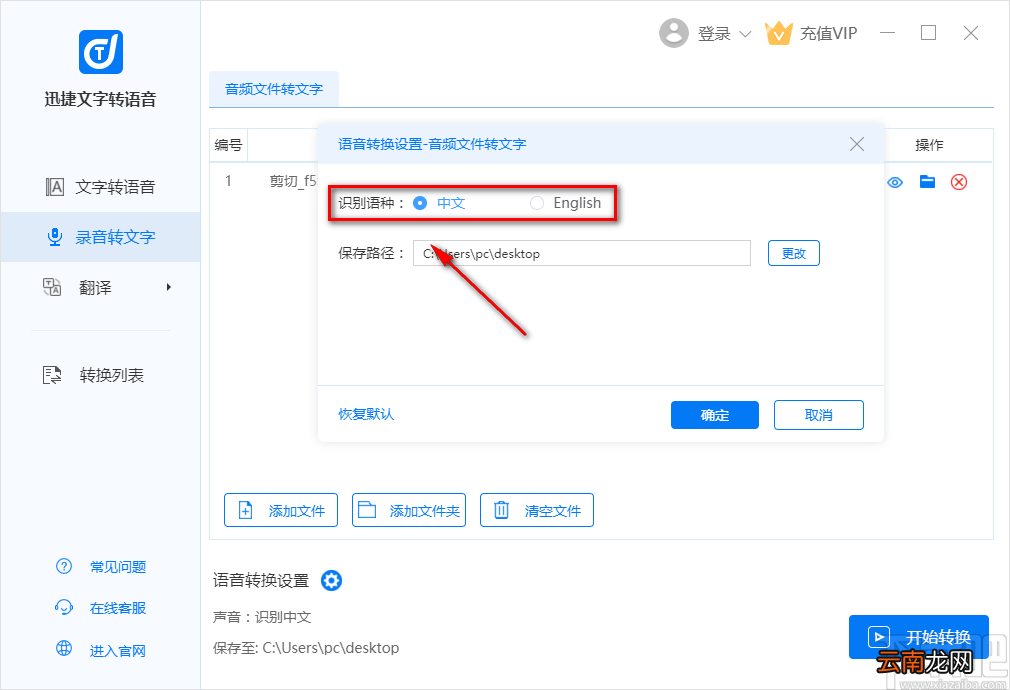Open the 常见问题 help link
The height and width of the screenshot is (690, 1010).
point(118,567)
